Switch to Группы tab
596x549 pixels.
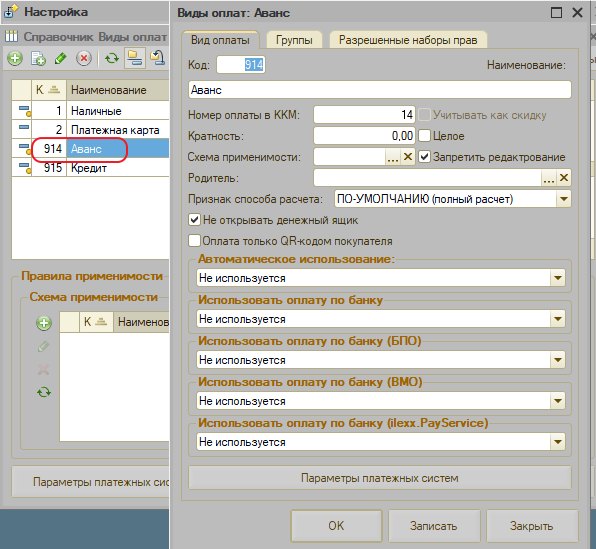coord(294,40)
